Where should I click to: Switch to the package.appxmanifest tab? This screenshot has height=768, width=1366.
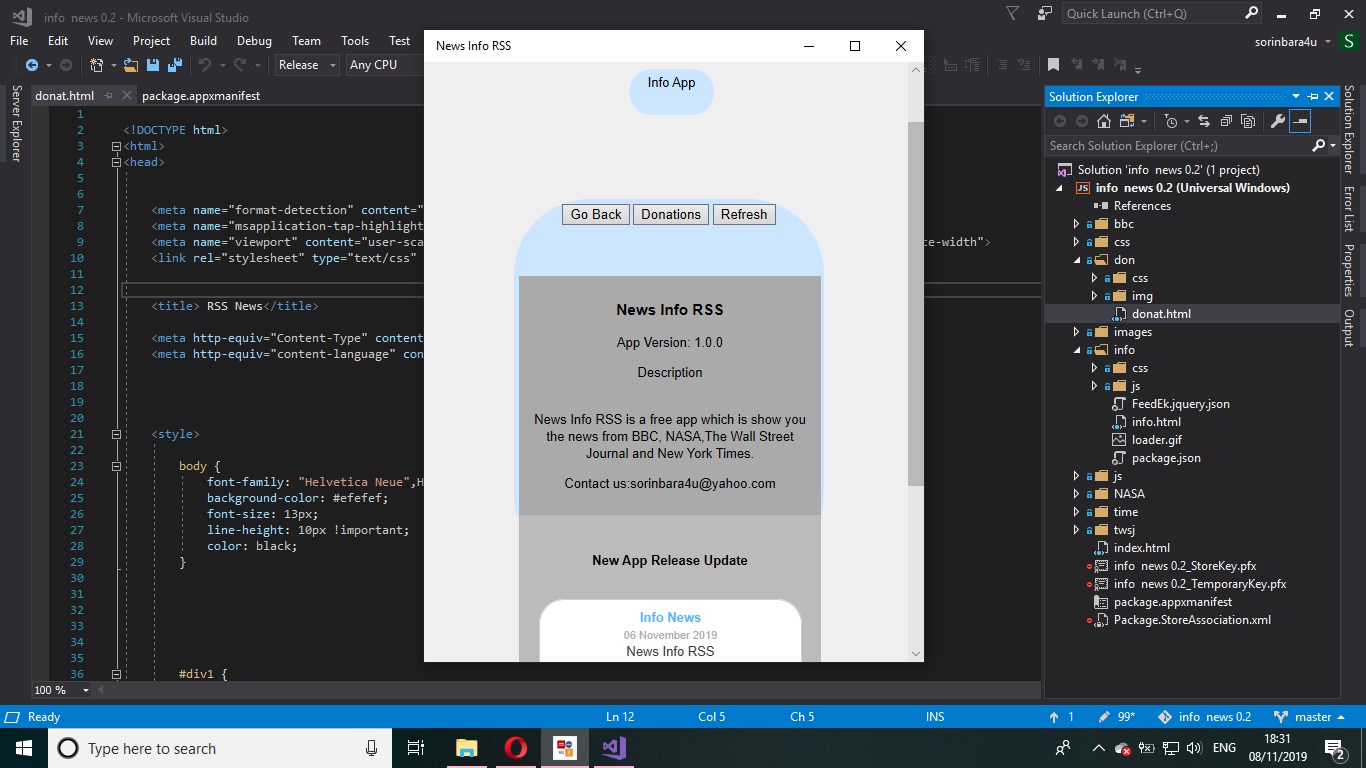[201, 96]
